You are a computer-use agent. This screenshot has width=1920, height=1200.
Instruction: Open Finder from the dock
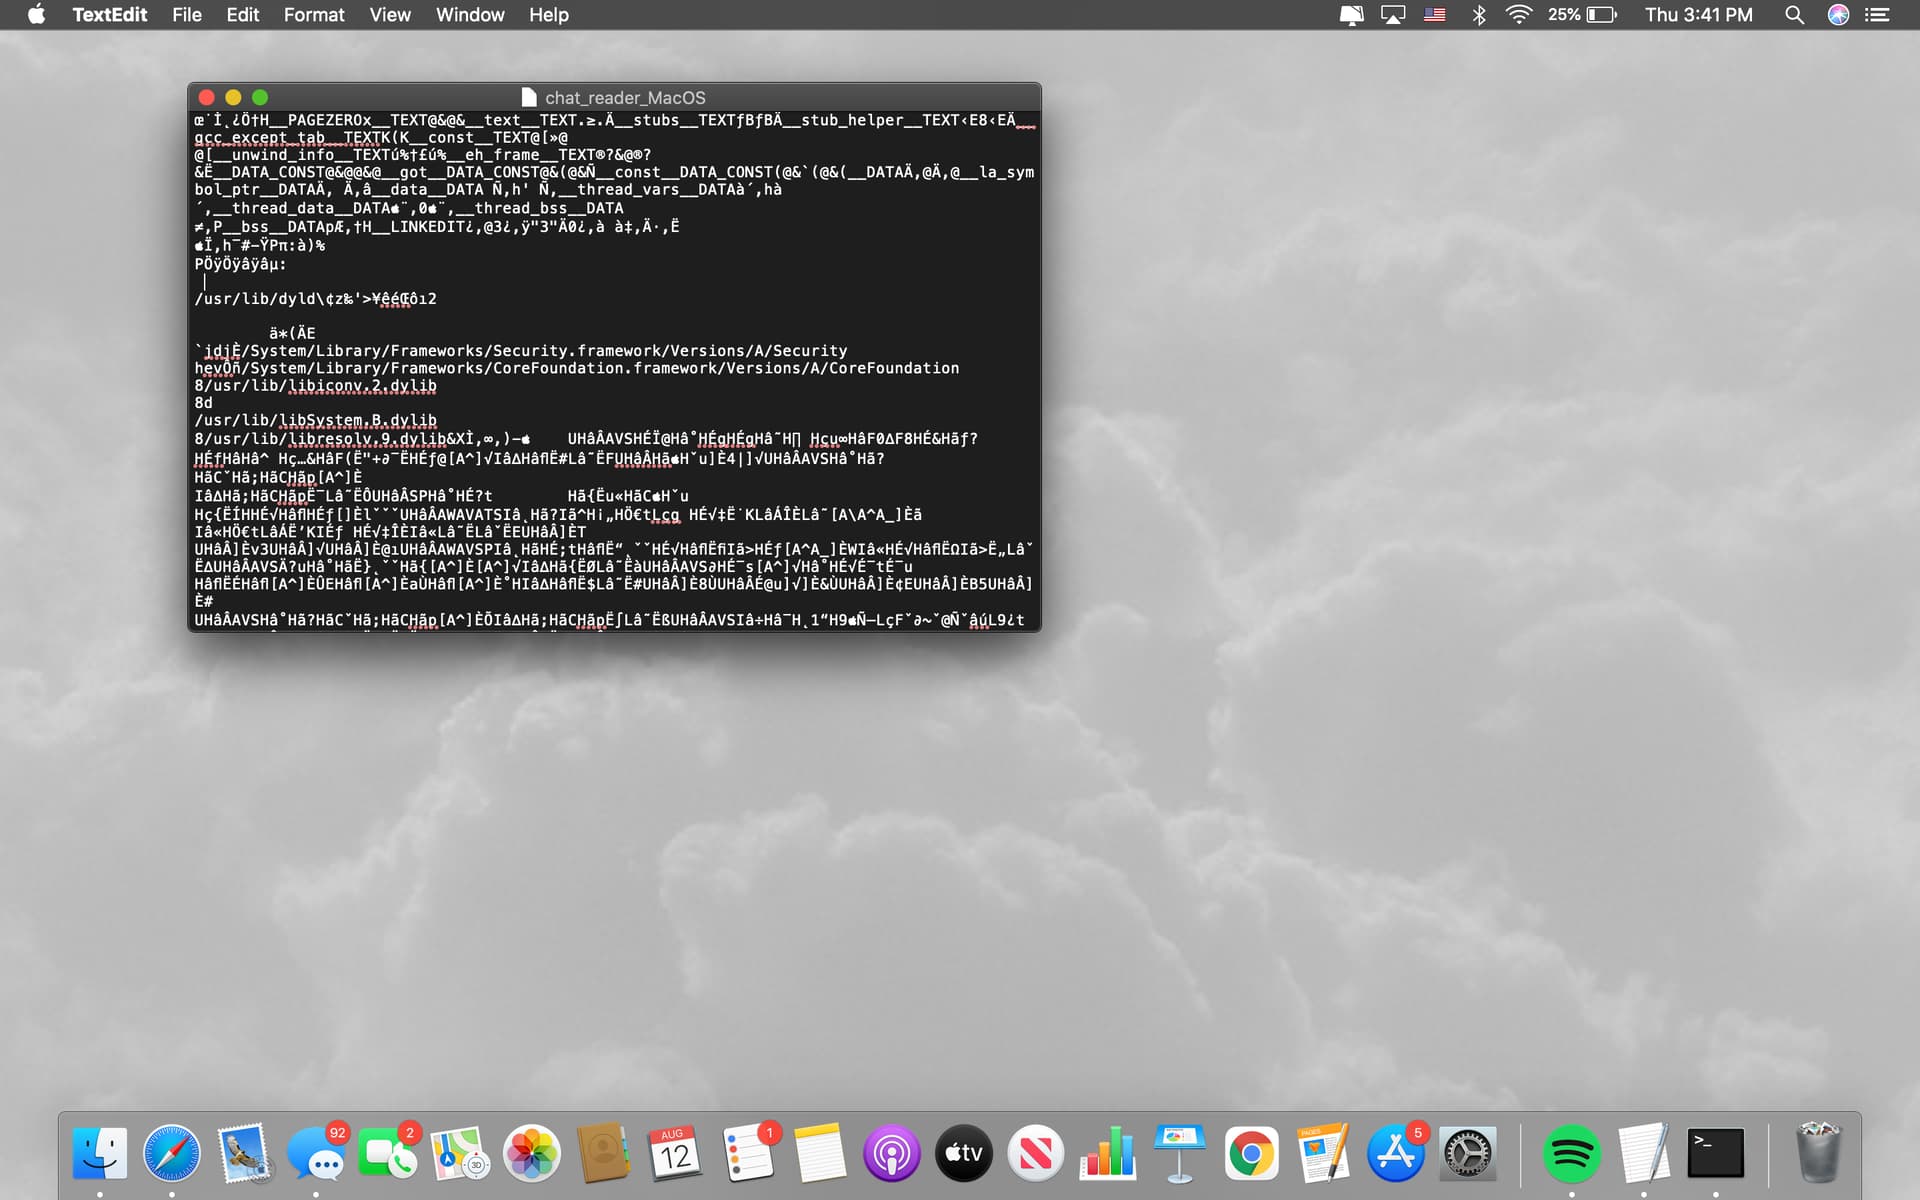100,1153
